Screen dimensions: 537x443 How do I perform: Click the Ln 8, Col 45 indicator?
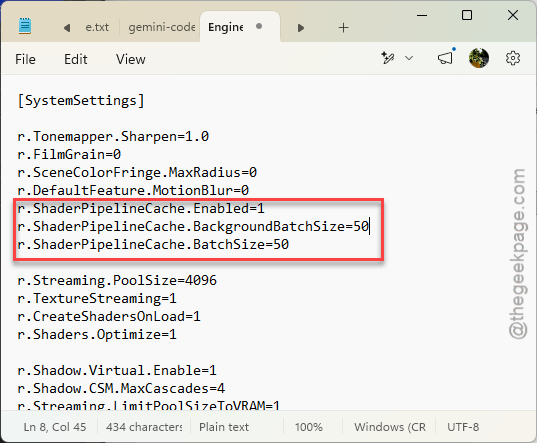[x=55, y=427]
